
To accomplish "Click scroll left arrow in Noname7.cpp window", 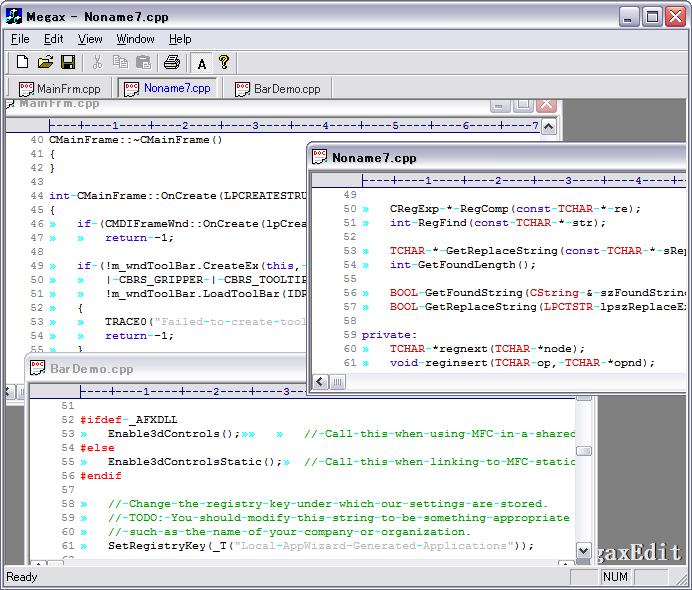I will coord(320,382).
